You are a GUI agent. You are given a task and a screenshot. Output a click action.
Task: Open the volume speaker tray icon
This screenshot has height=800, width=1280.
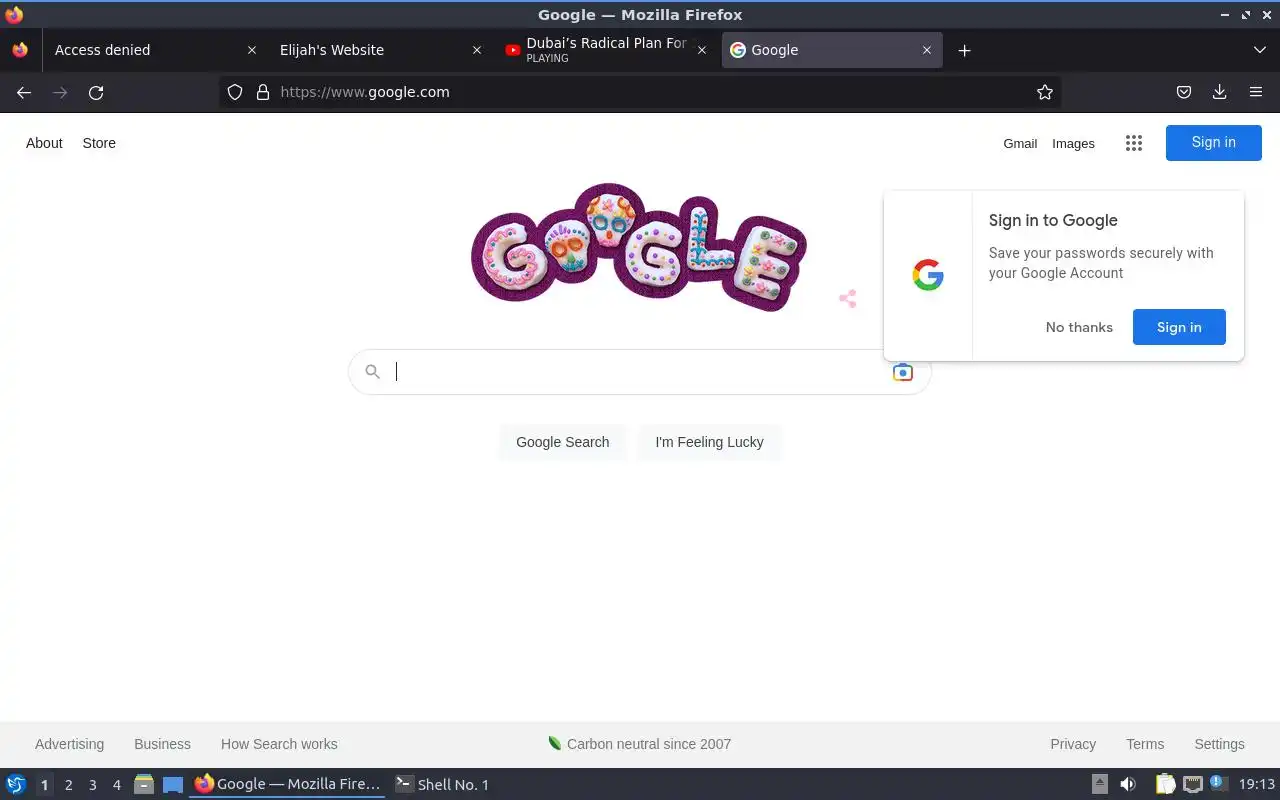[x=1128, y=784]
